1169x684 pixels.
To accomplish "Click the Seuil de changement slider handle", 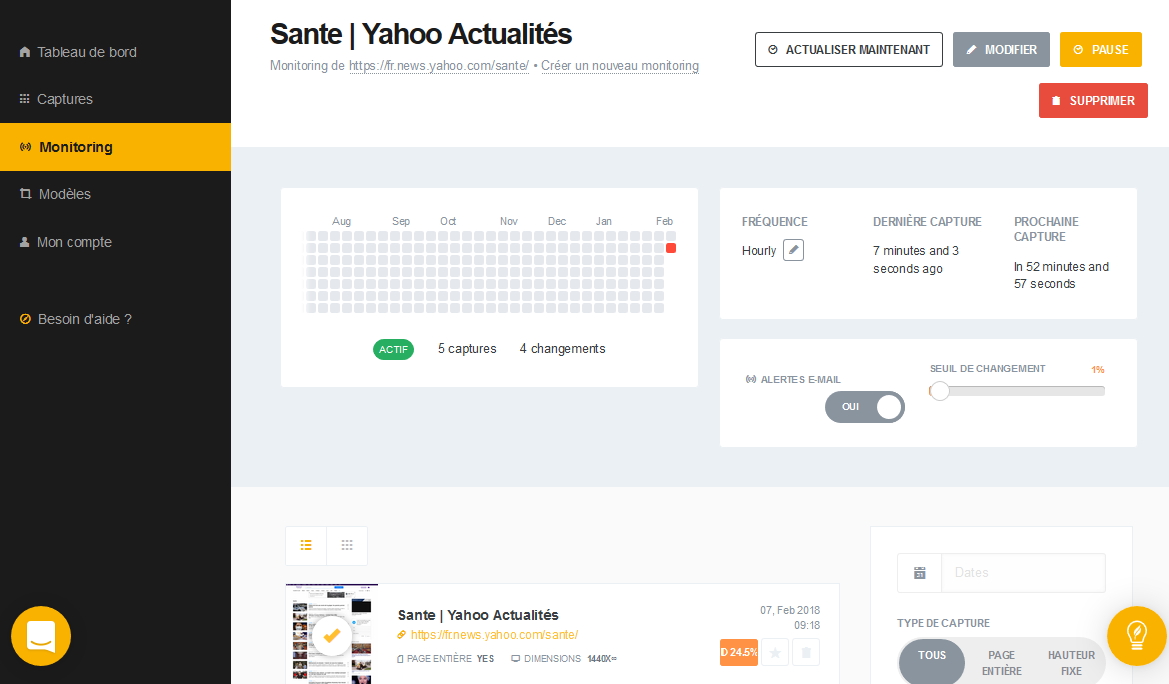I will pyautogui.click(x=939, y=391).
